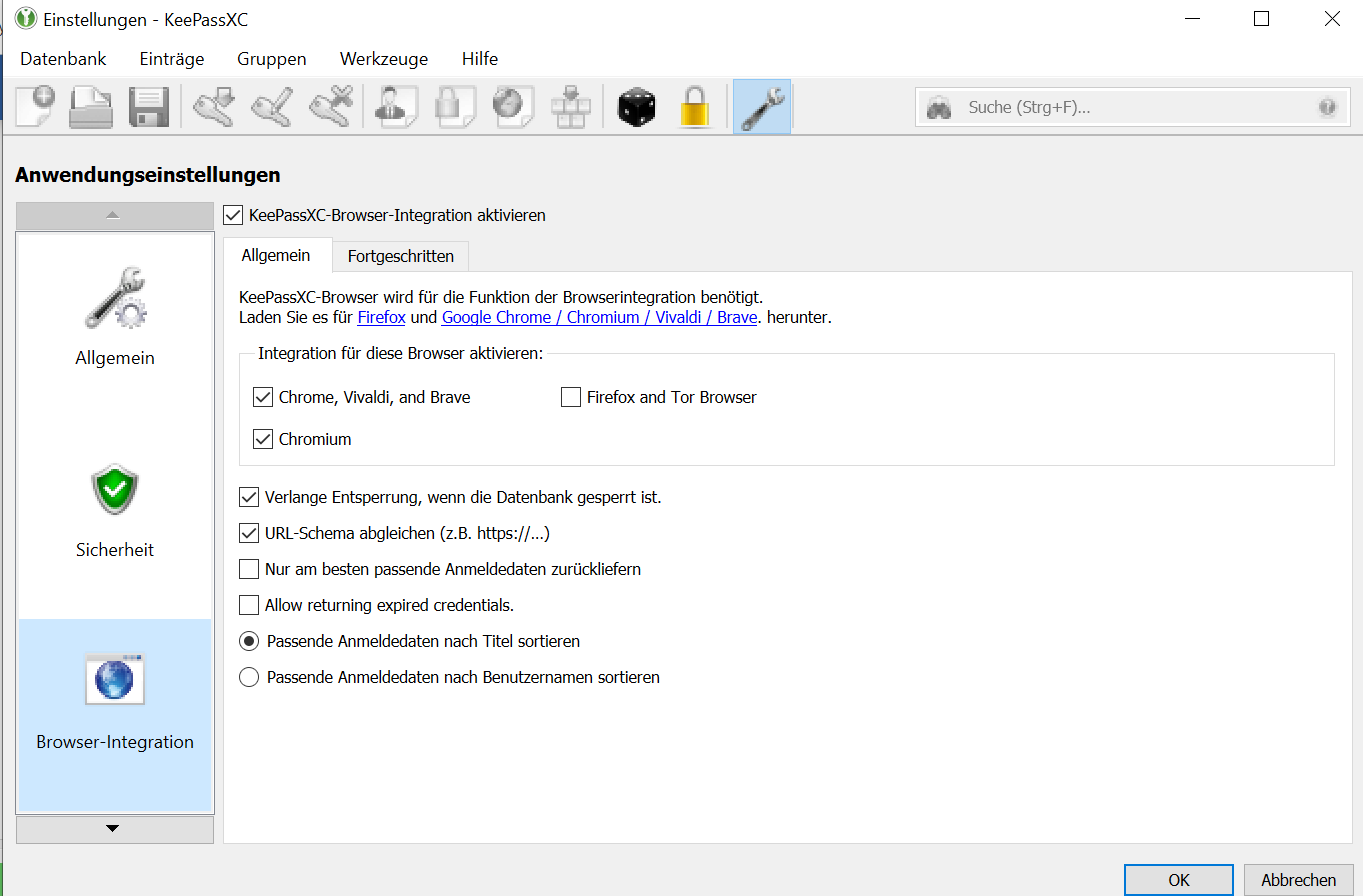
Task: Uncheck Chrome, Vivaldi, and Brave
Action: tap(263, 397)
